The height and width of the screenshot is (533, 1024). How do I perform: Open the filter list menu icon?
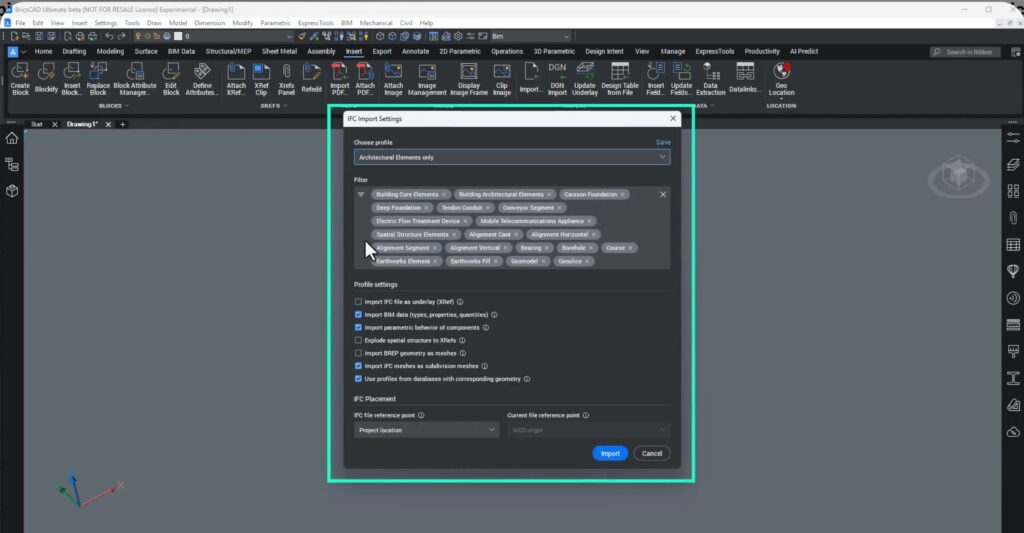click(x=360, y=195)
